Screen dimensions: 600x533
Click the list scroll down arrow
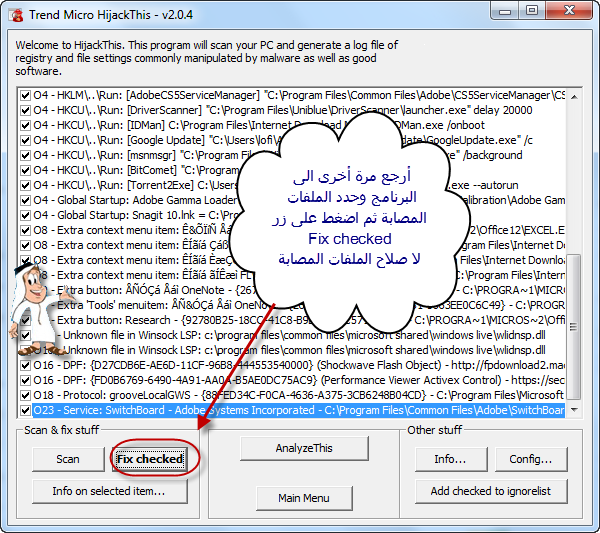tap(574, 410)
